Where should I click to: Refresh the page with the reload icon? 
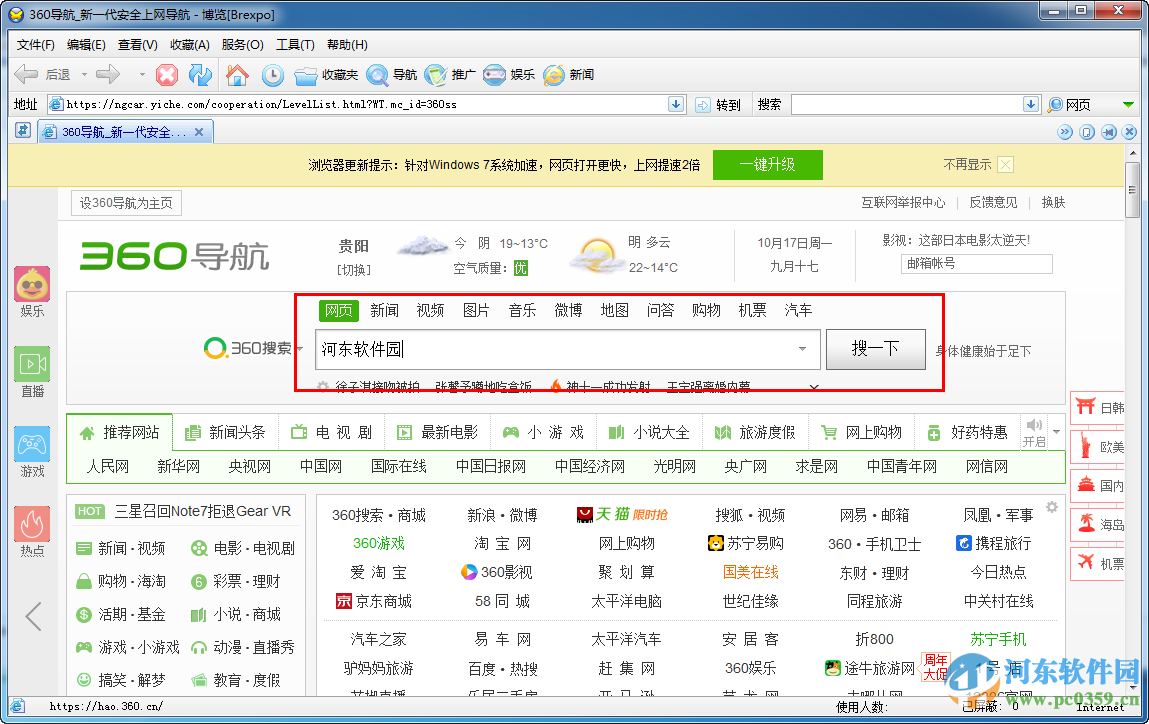pyautogui.click(x=199, y=73)
